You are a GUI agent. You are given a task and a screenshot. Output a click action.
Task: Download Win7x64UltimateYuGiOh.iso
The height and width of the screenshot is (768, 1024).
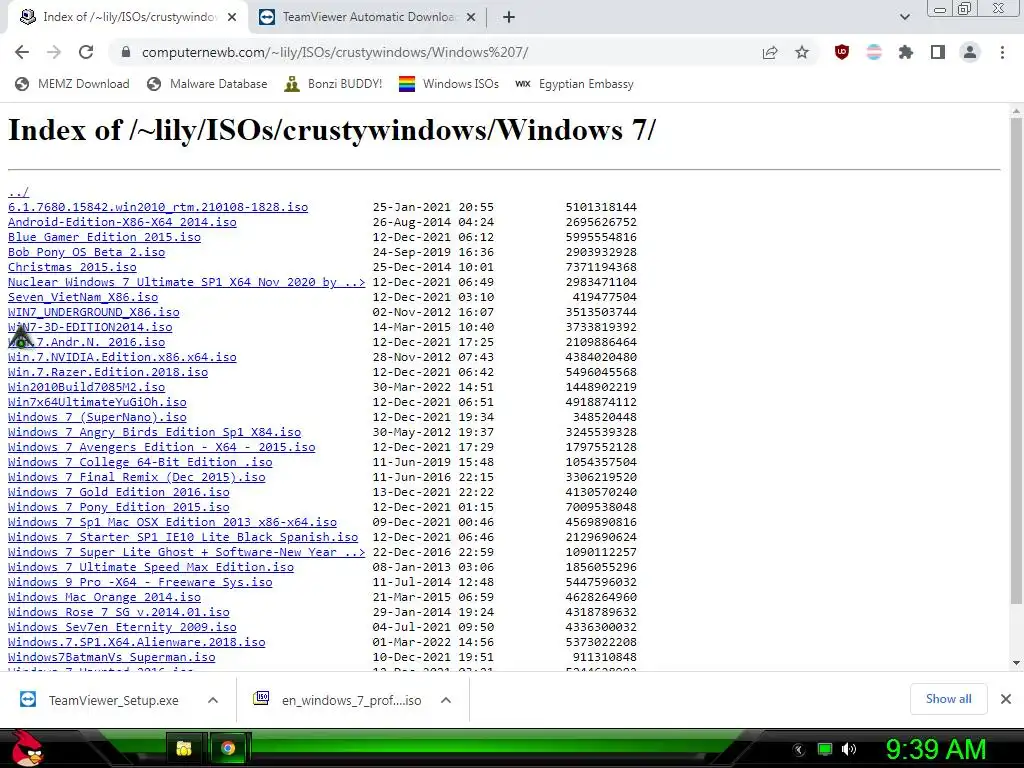[97, 402]
